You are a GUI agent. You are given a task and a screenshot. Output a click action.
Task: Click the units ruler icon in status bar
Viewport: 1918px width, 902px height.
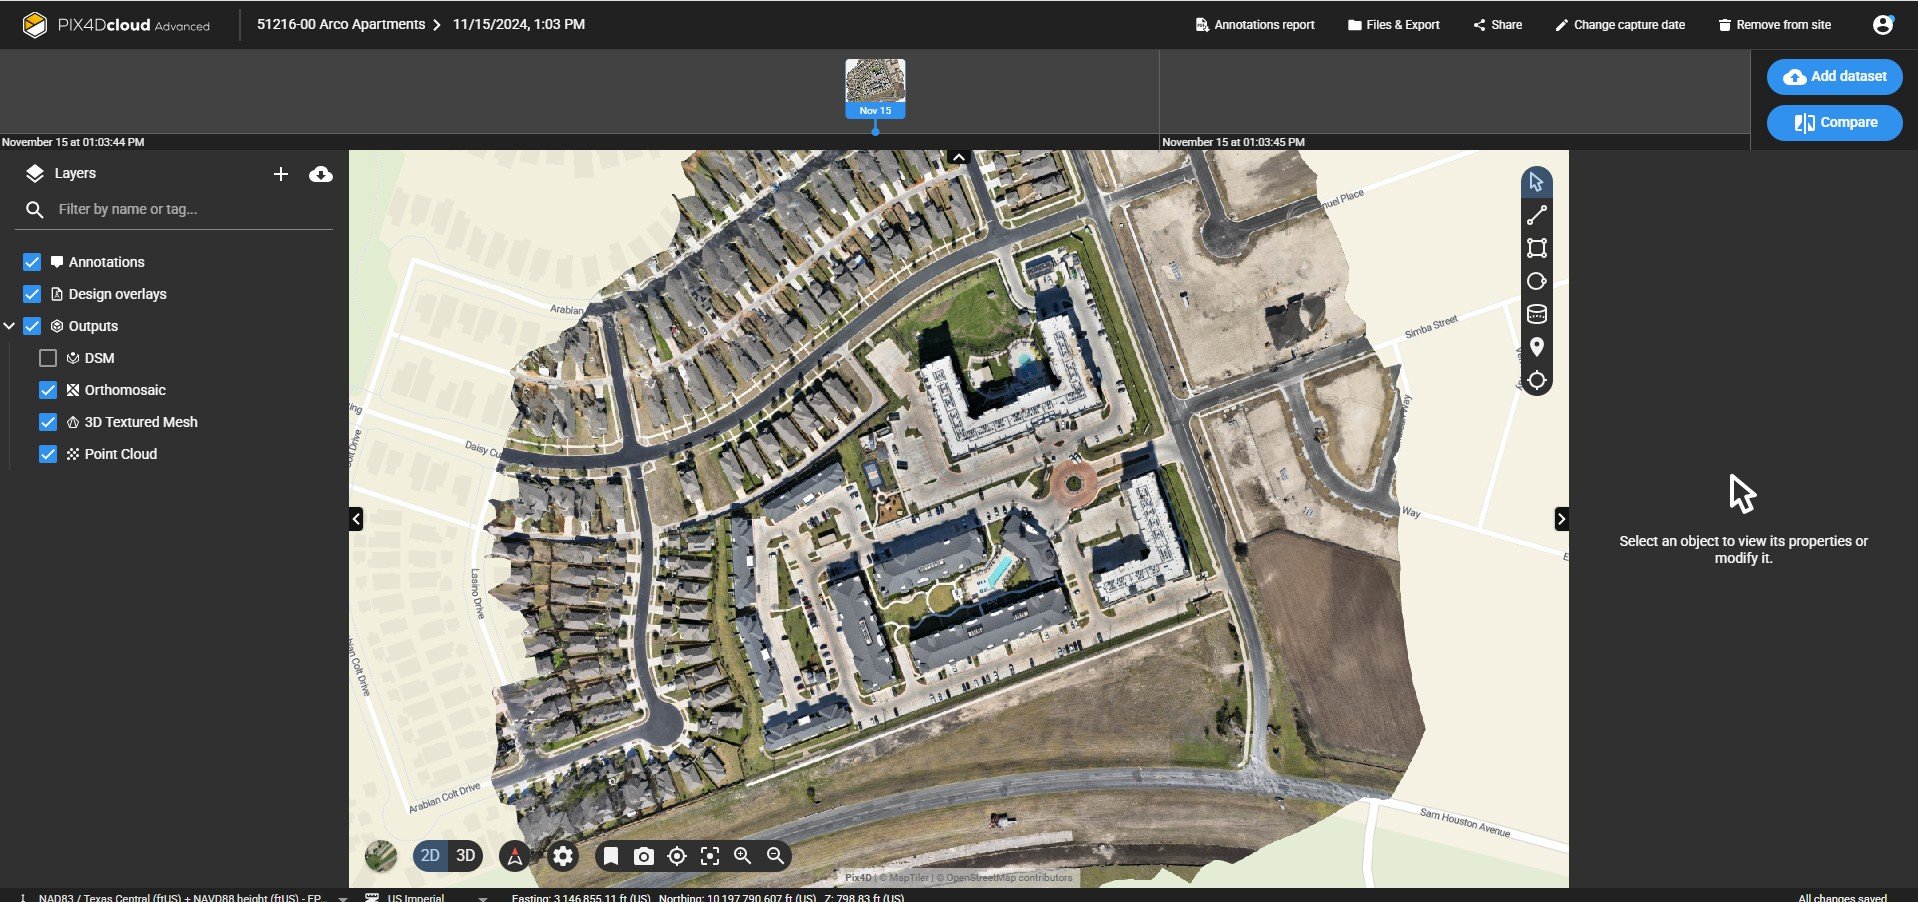tap(372, 897)
